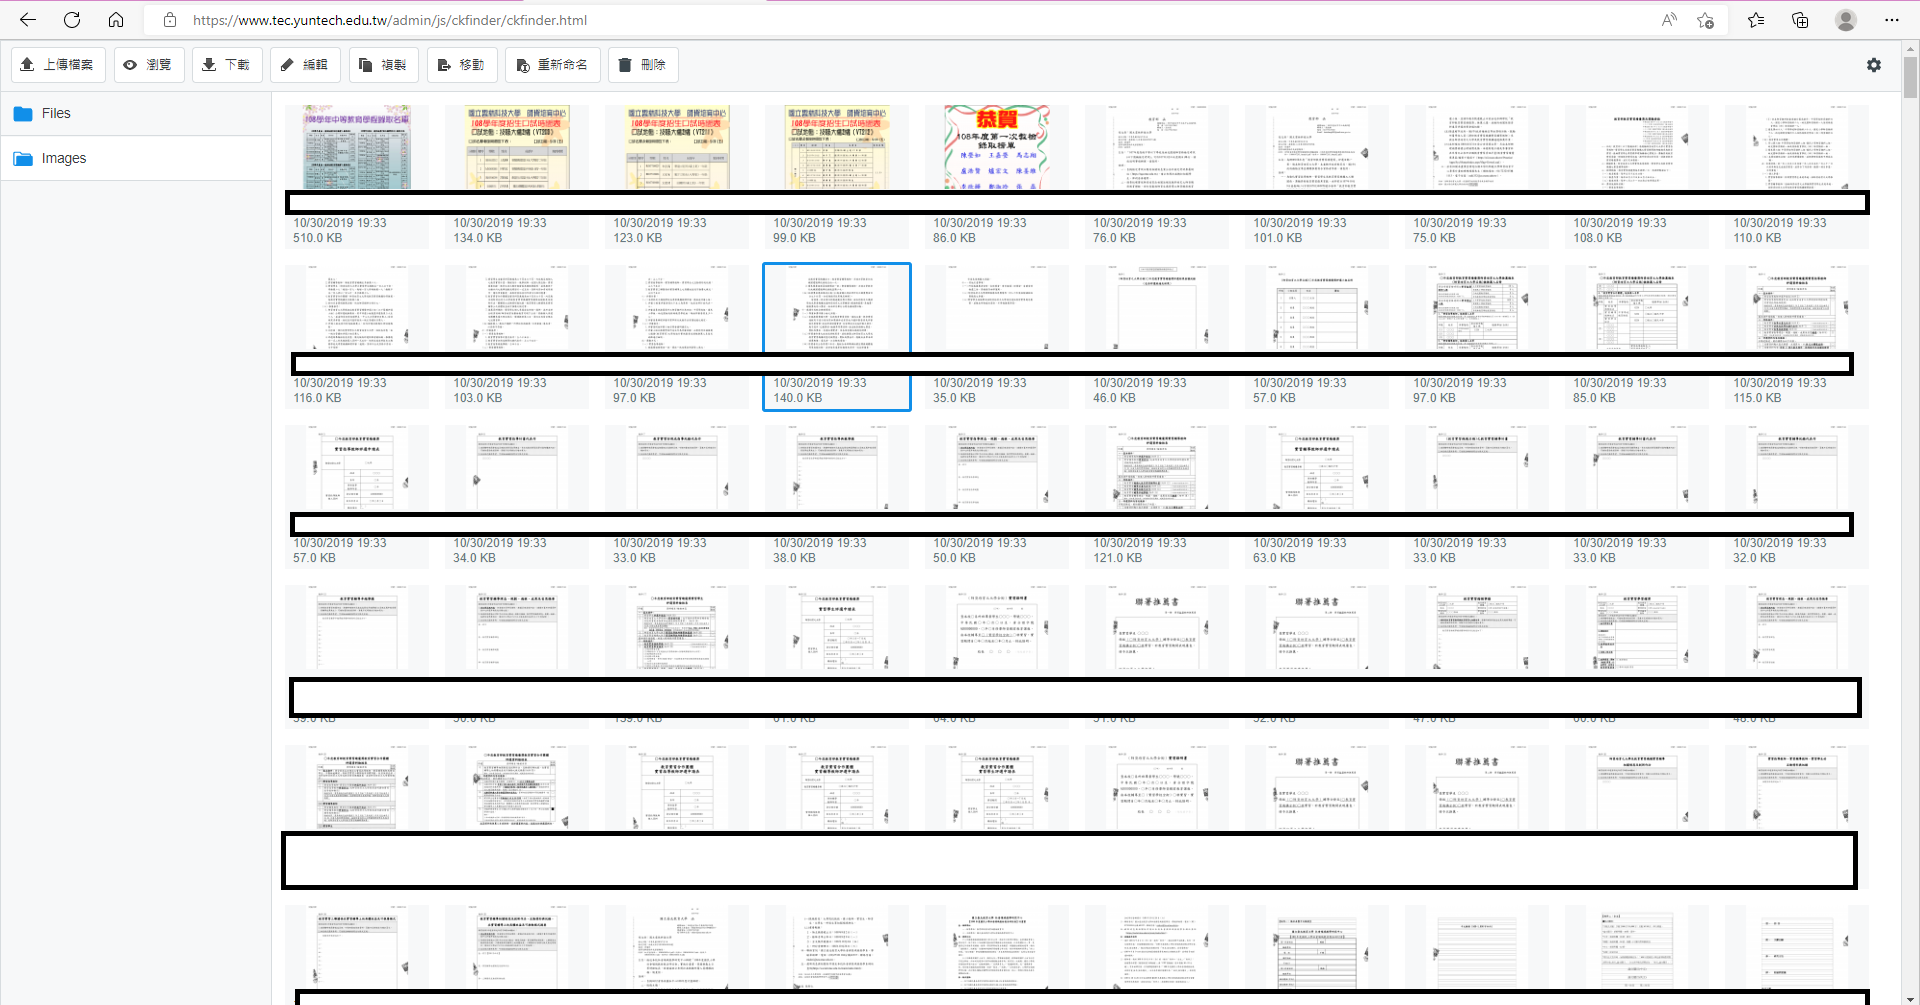Open CKFinder settings gear icon
The image size is (1920, 1005).
pos(1874,65)
